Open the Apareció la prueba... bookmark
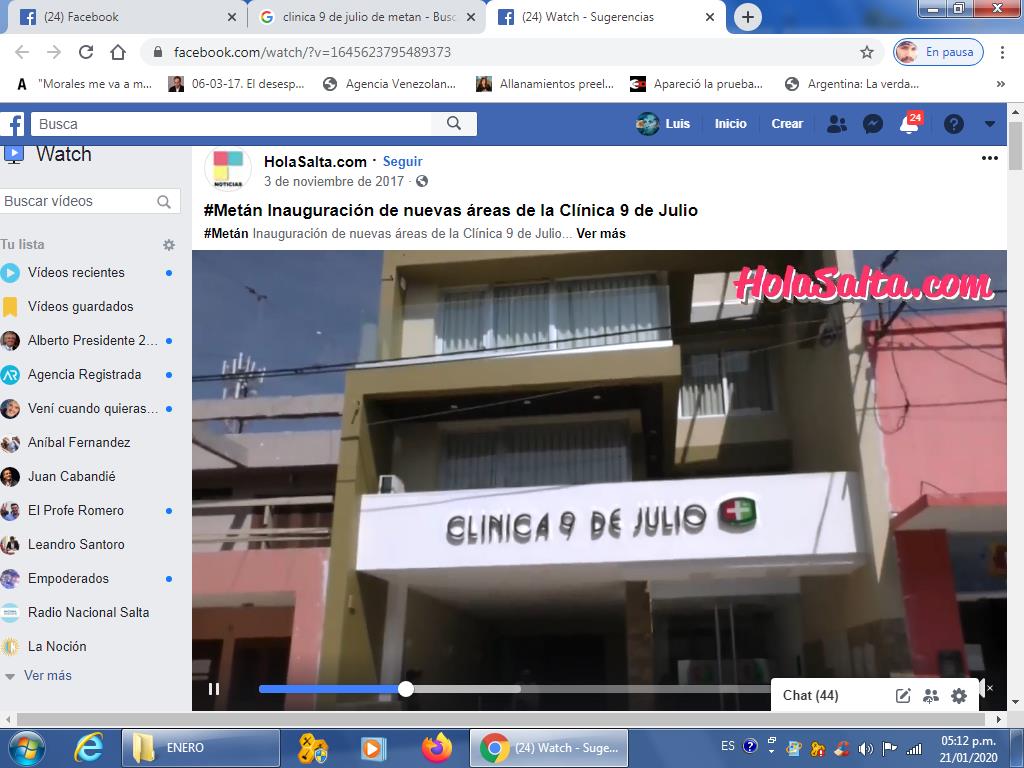 click(697, 84)
